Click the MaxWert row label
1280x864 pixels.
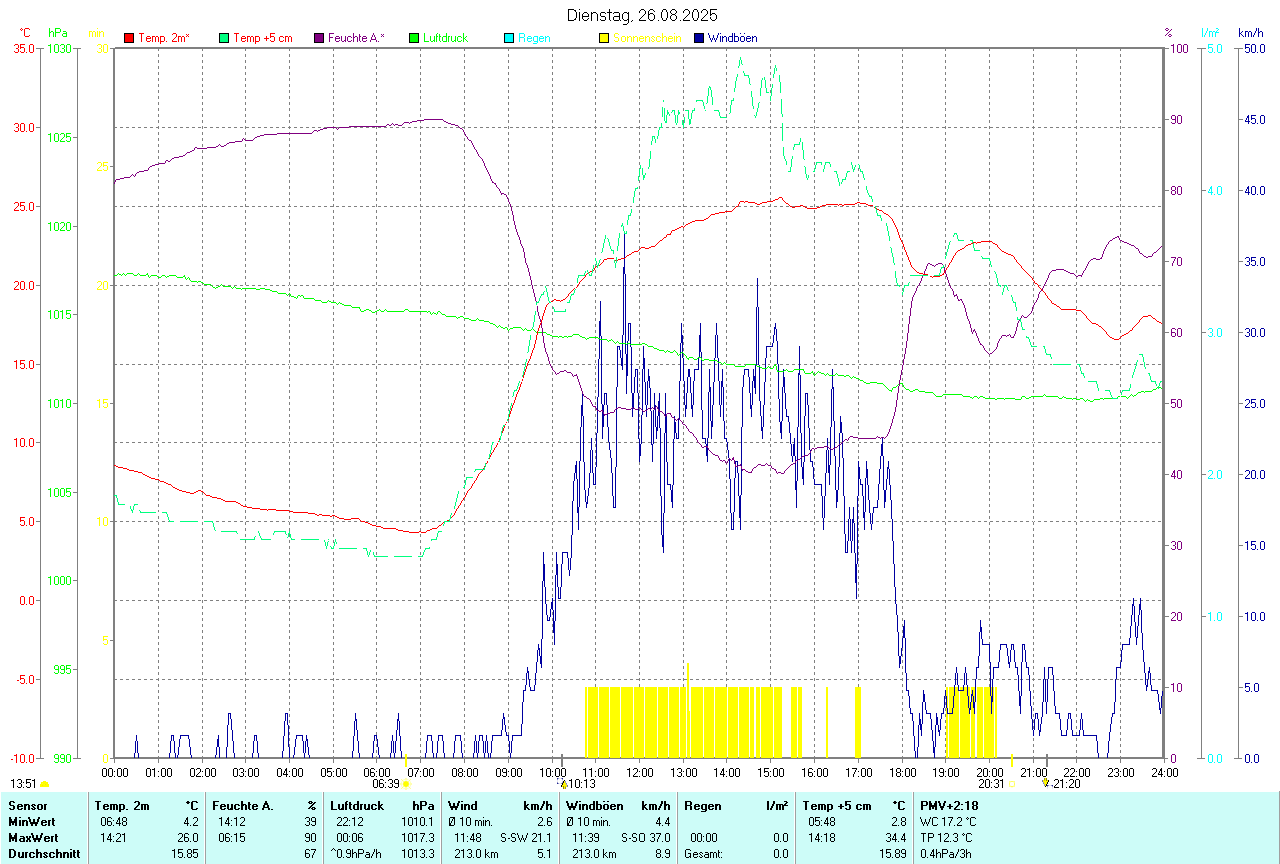point(31,837)
